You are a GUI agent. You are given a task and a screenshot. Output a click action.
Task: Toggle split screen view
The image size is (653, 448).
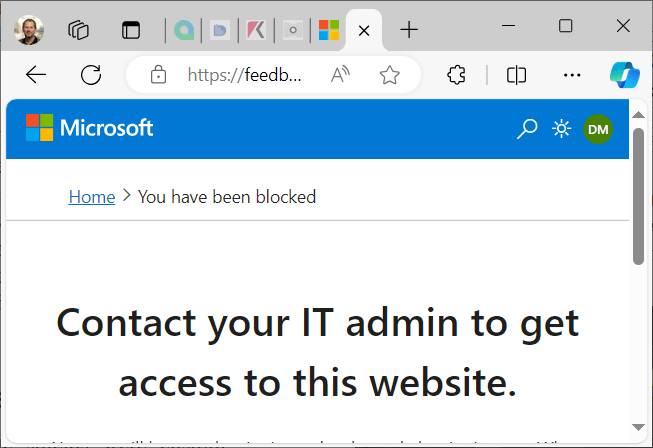tap(516, 75)
